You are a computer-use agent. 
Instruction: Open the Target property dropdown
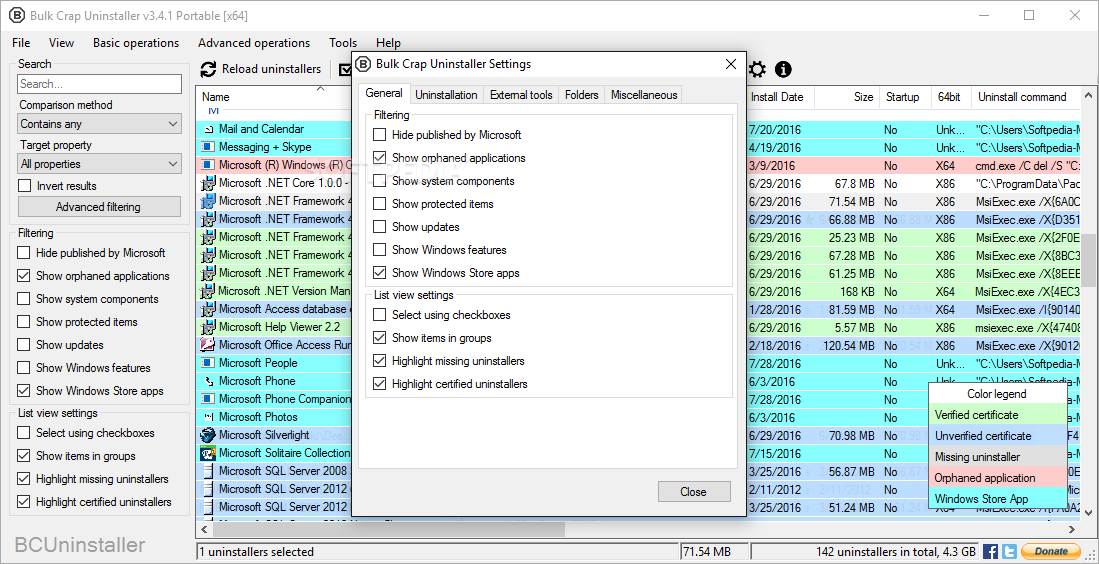coord(100,164)
